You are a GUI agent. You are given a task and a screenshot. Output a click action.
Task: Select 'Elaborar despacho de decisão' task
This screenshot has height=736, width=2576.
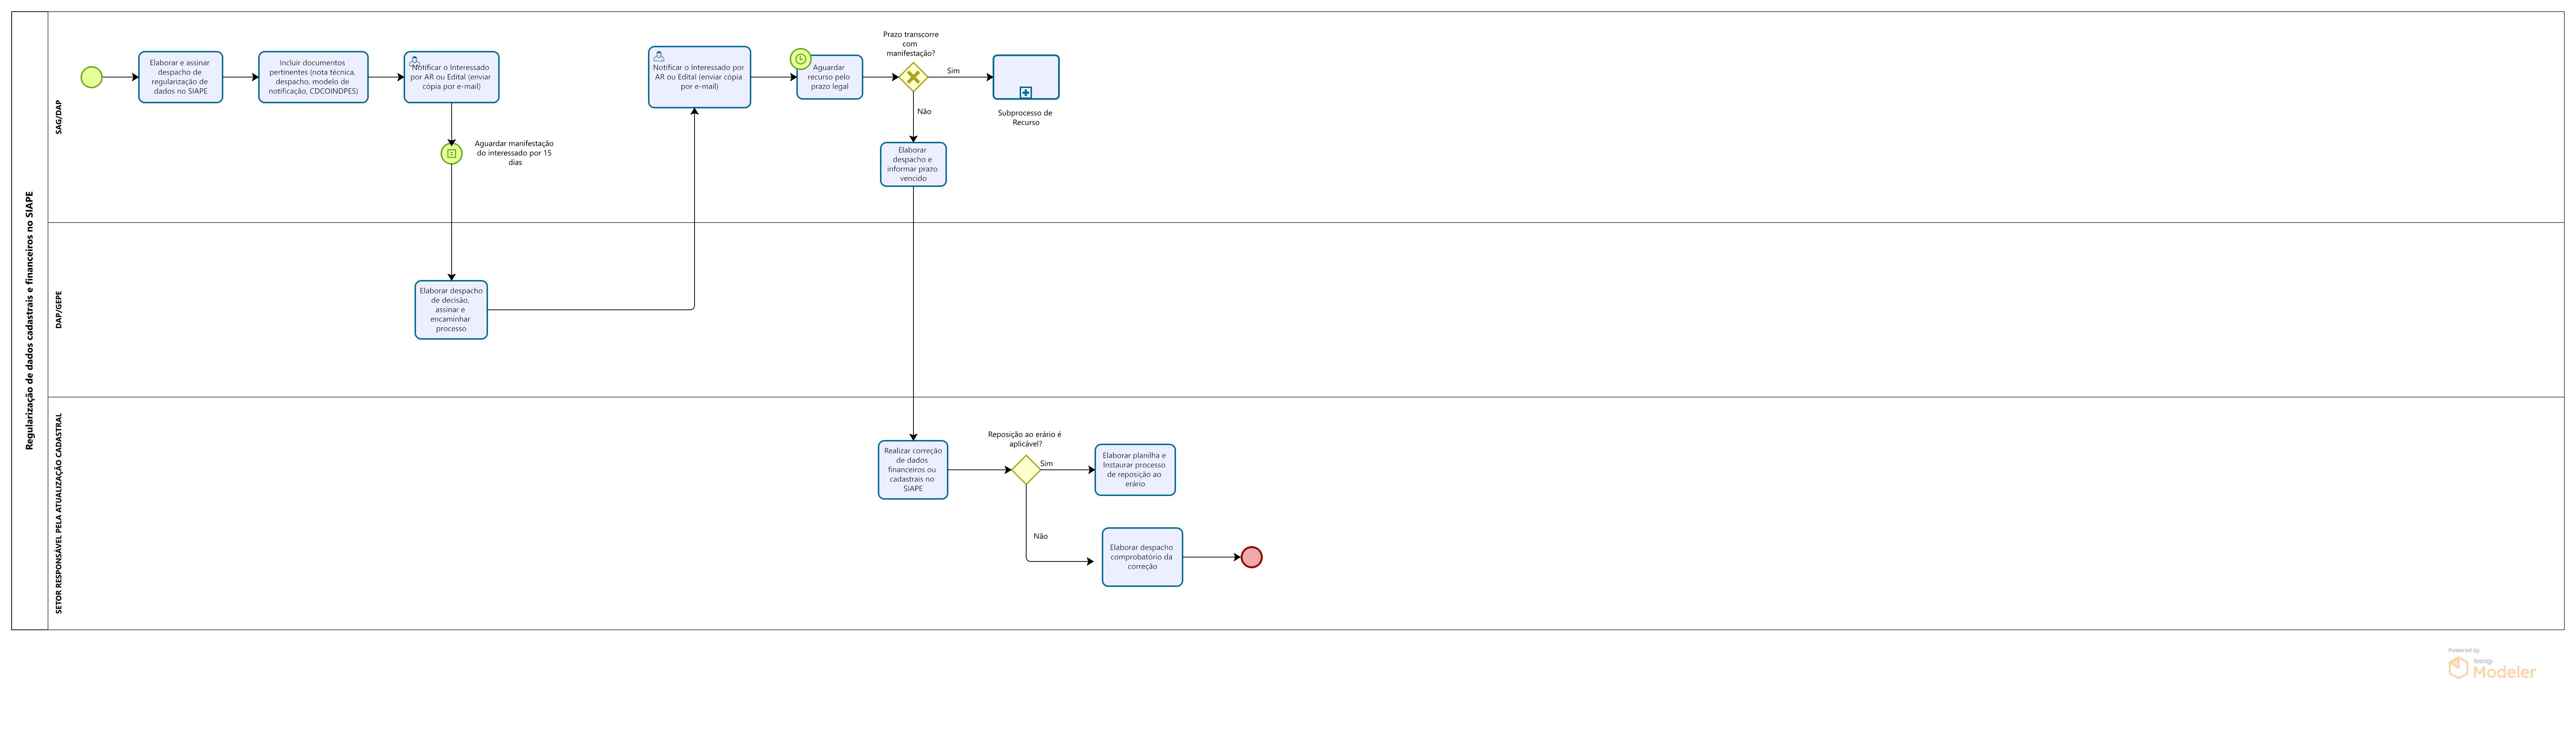451,310
